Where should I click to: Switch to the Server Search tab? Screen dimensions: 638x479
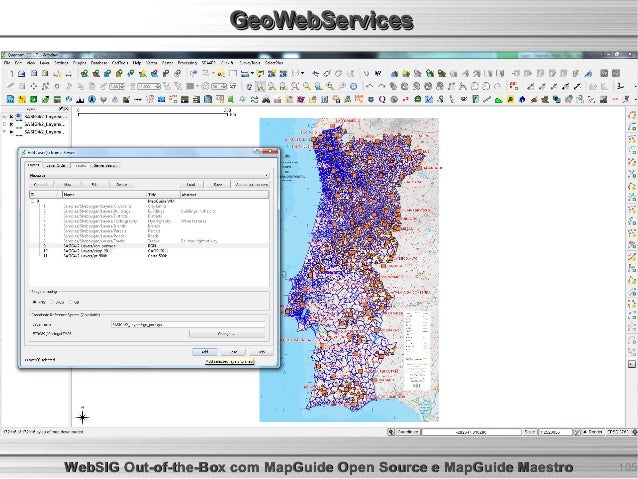[x=105, y=166]
